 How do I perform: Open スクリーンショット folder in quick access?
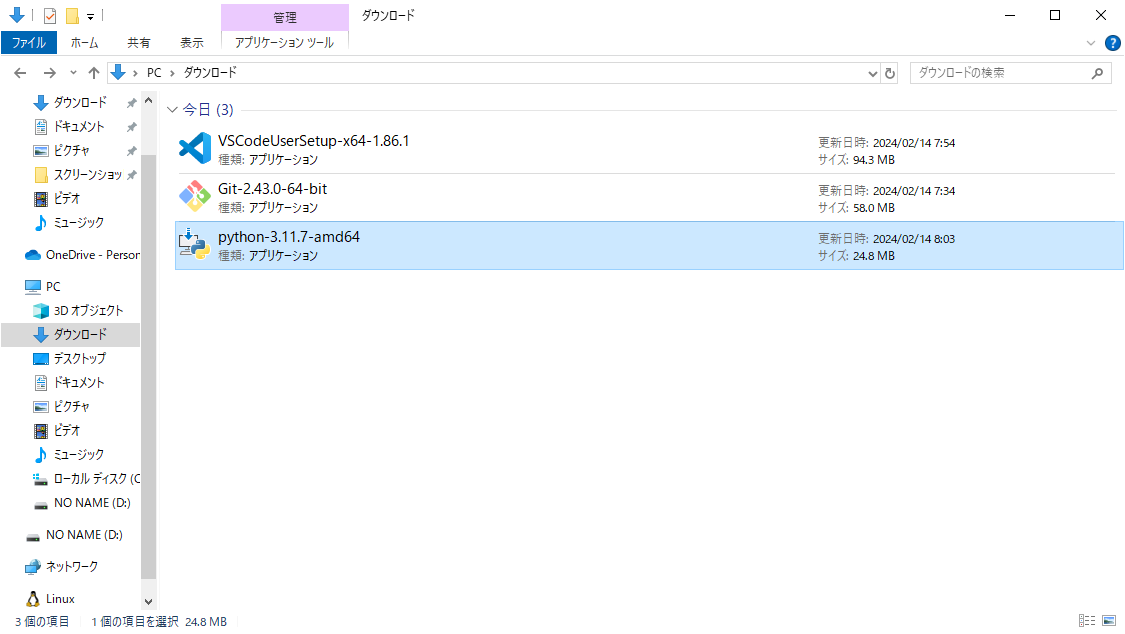[88, 175]
